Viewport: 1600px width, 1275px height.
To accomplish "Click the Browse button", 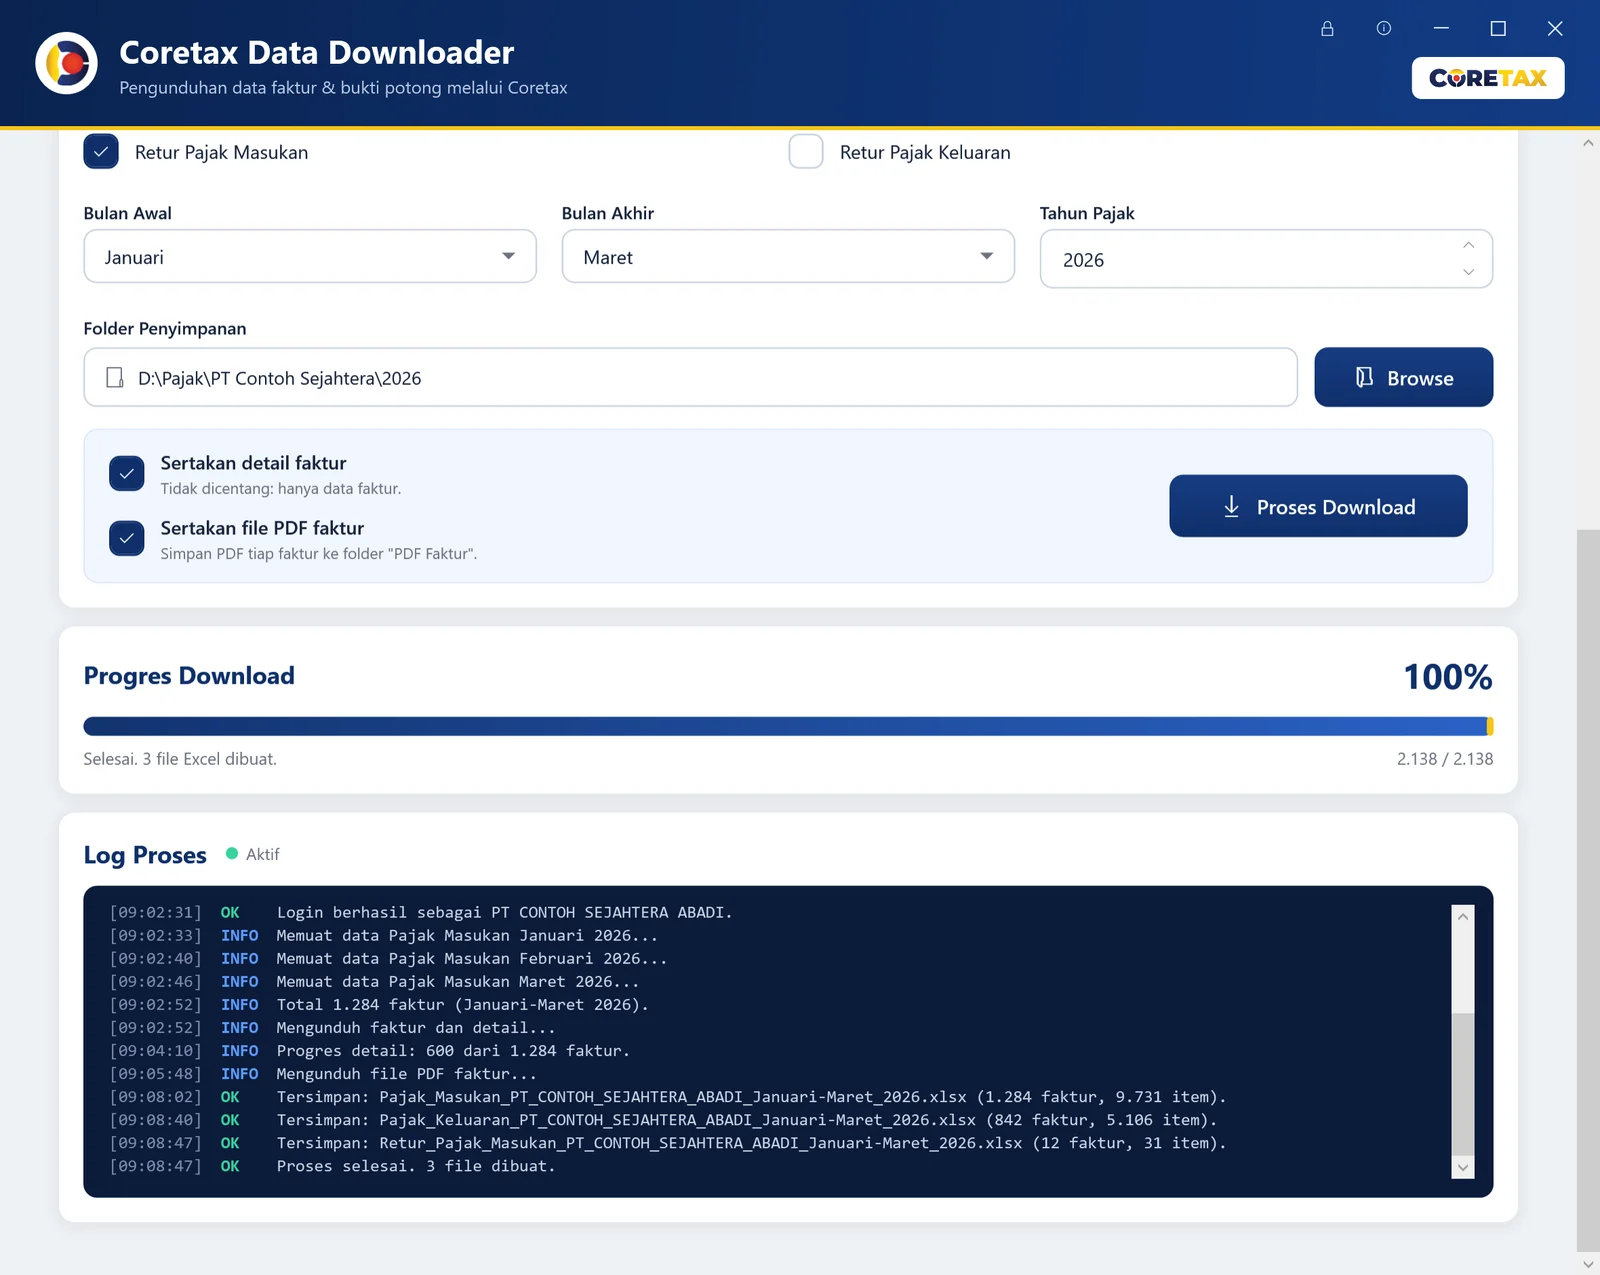I will click(1403, 378).
